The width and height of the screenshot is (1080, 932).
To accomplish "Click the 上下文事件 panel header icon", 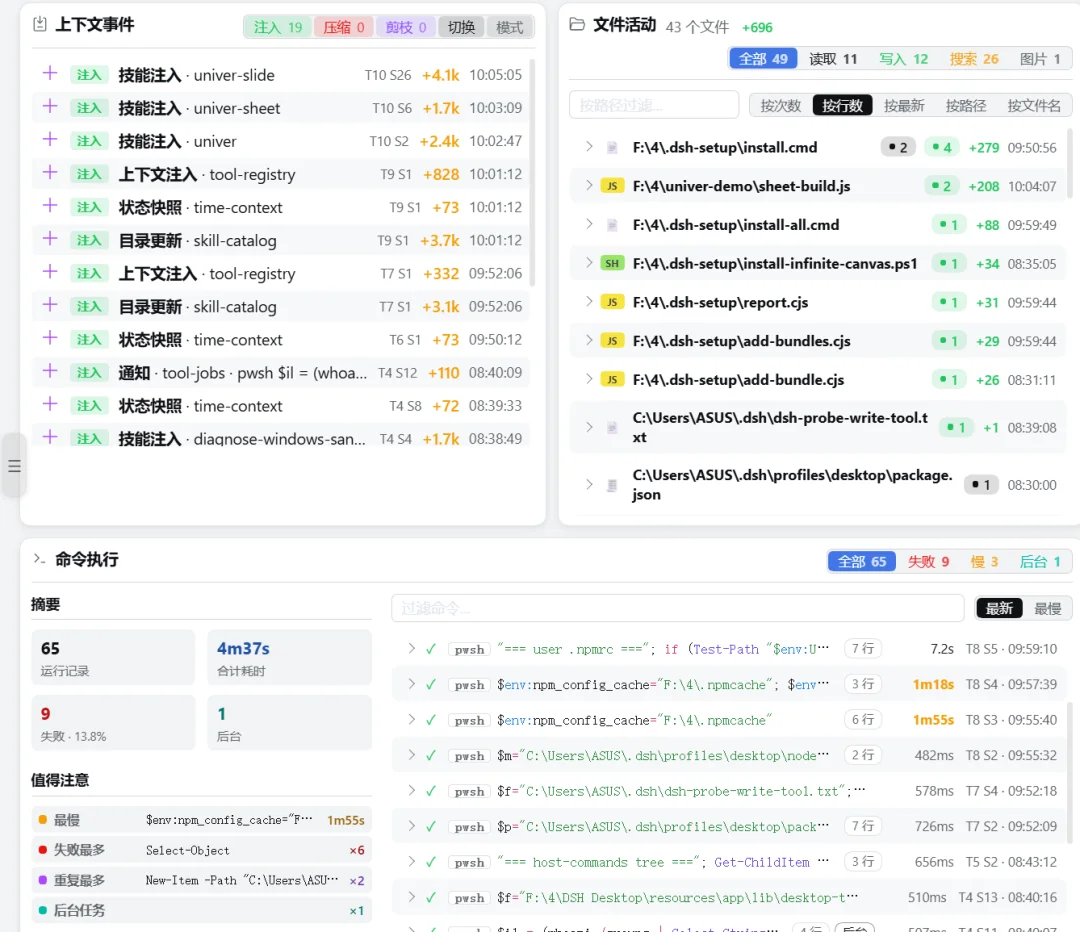I will point(40,24).
